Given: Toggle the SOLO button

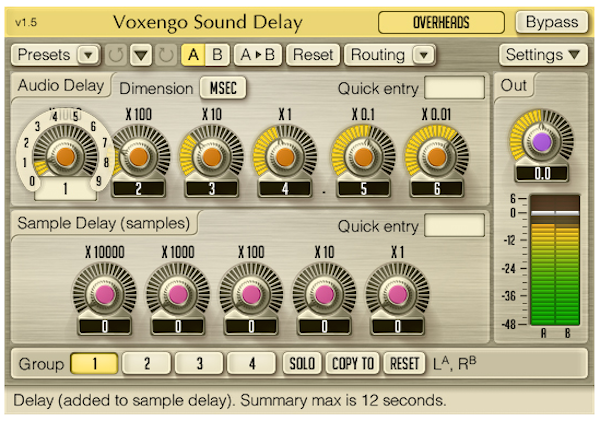Looking at the screenshot, I should (x=302, y=363).
